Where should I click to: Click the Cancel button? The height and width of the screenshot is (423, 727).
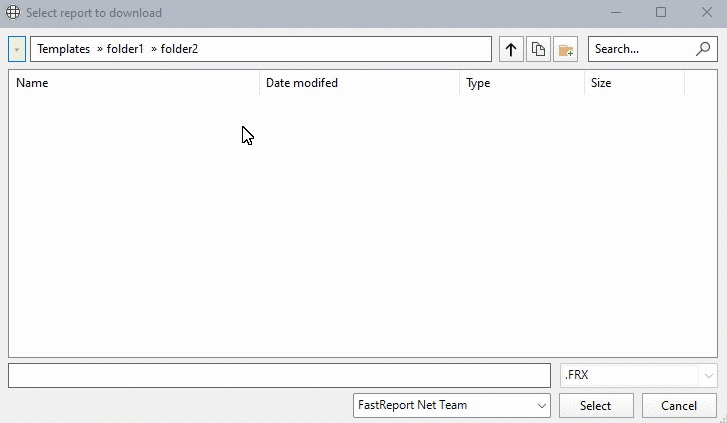[679, 405]
